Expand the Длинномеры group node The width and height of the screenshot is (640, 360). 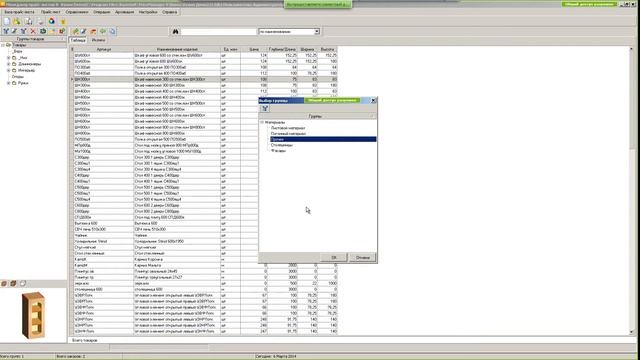coord(9,64)
